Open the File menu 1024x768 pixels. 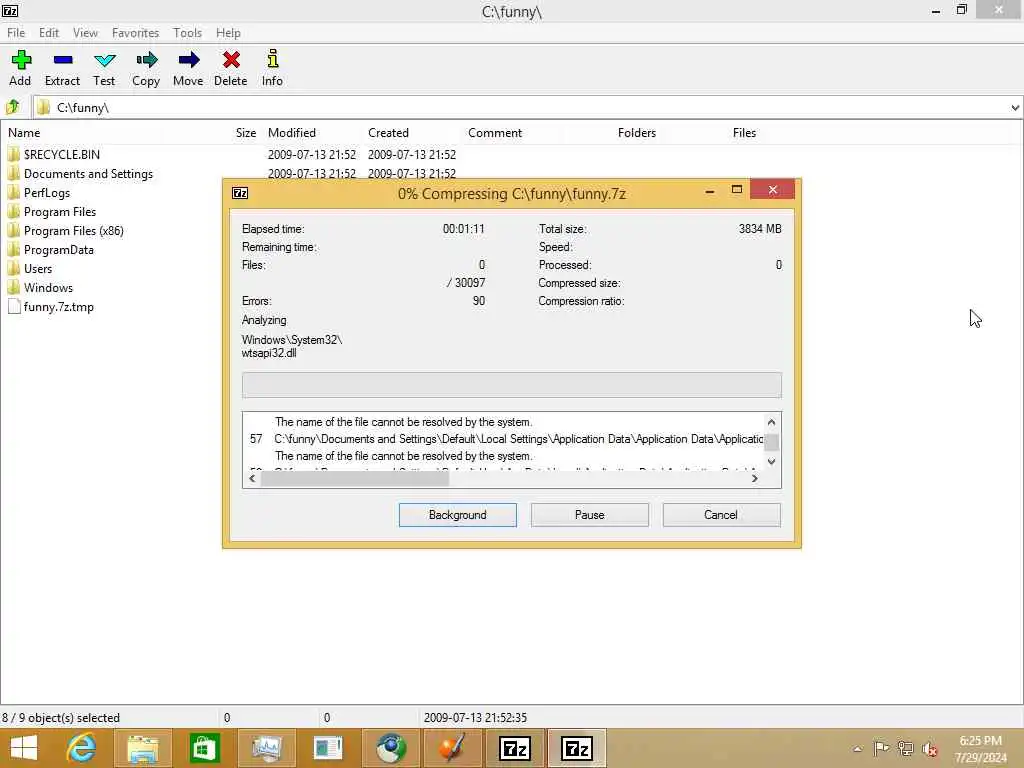pyautogui.click(x=16, y=33)
